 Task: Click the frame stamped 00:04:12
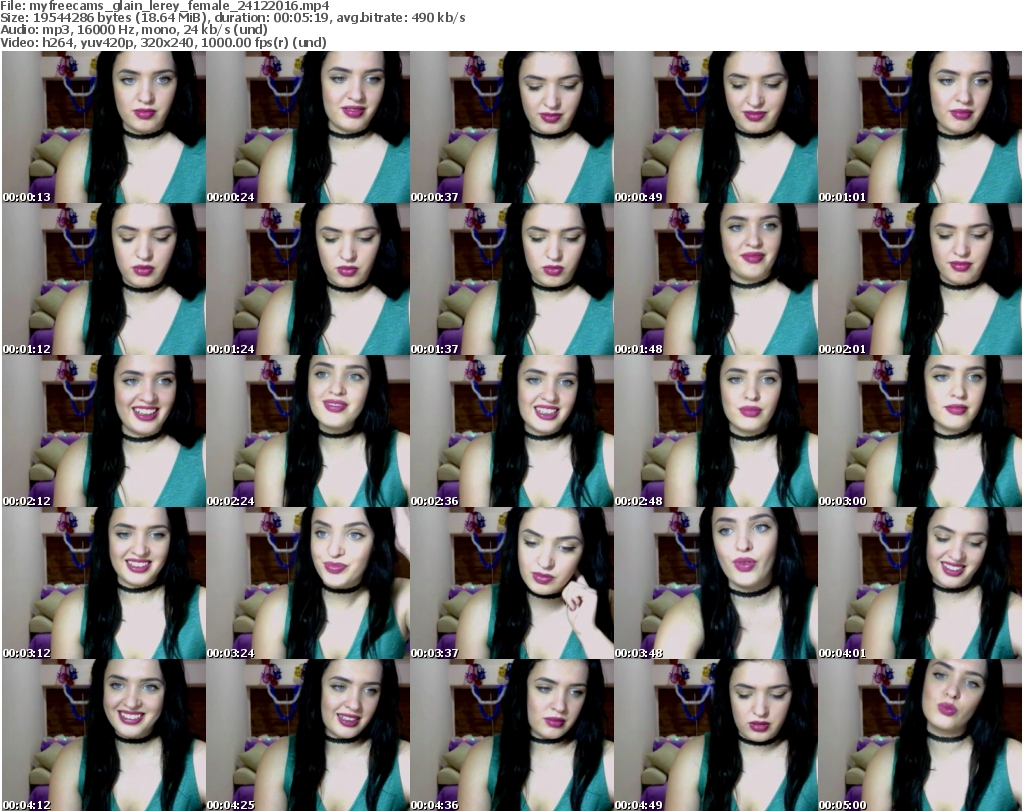pyautogui.click(x=104, y=735)
